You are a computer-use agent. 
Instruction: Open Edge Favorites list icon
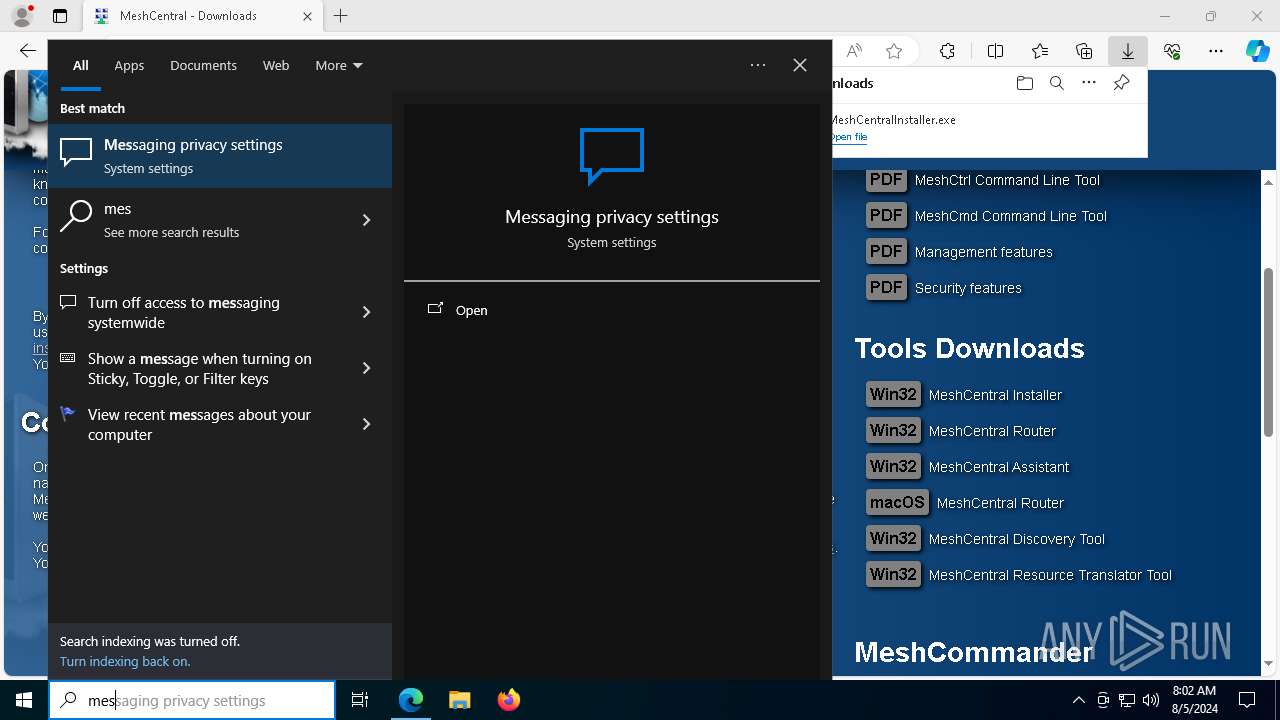pos(1040,51)
